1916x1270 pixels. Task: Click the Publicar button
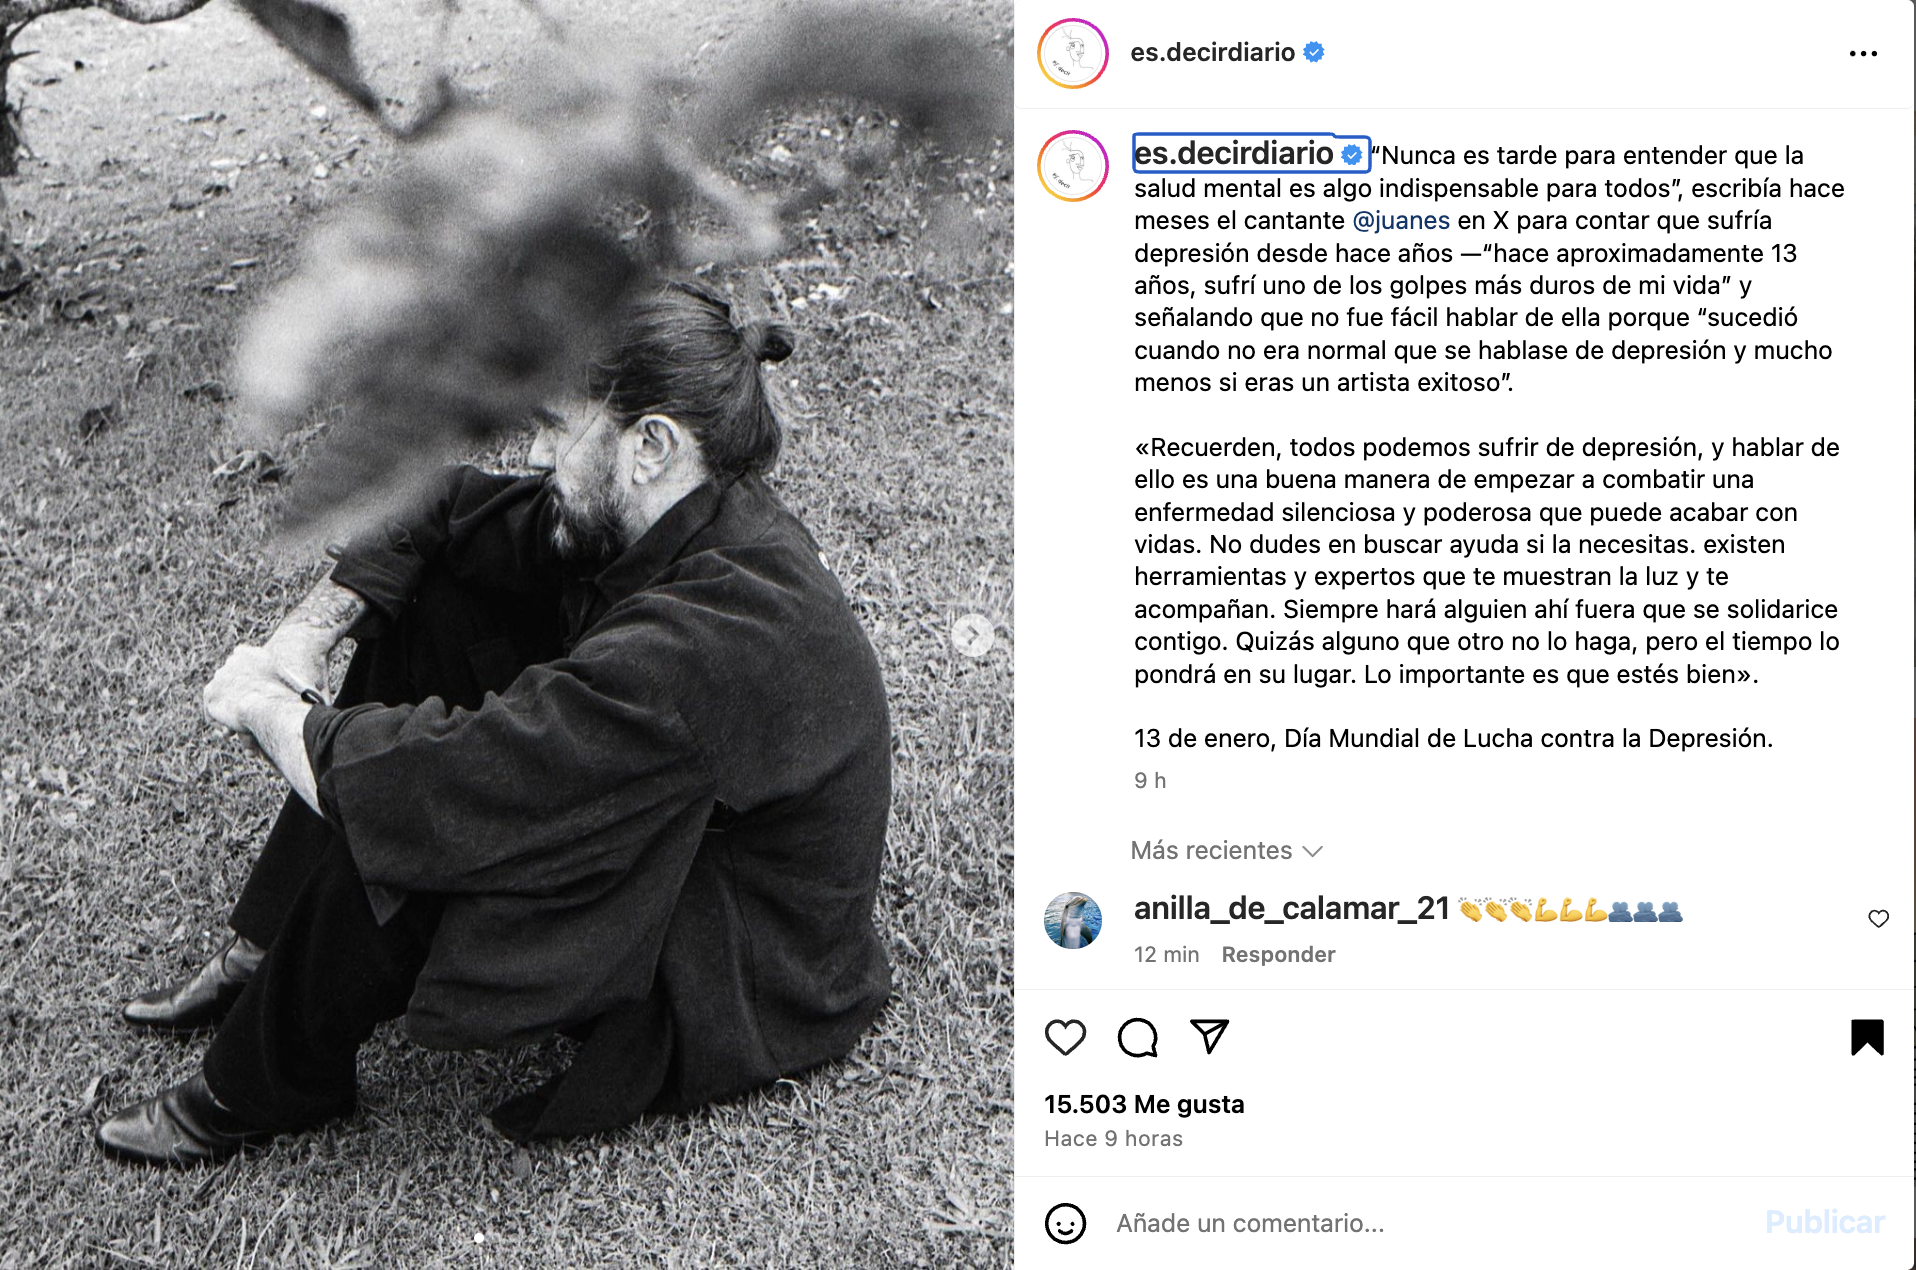pyautogui.click(x=1824, y=1222)
